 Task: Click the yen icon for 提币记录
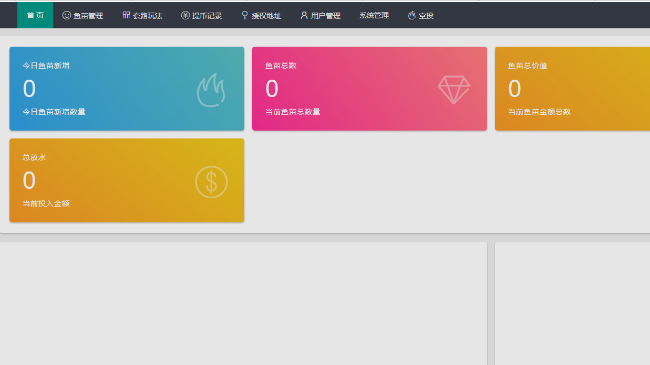(x=185, y=15)
